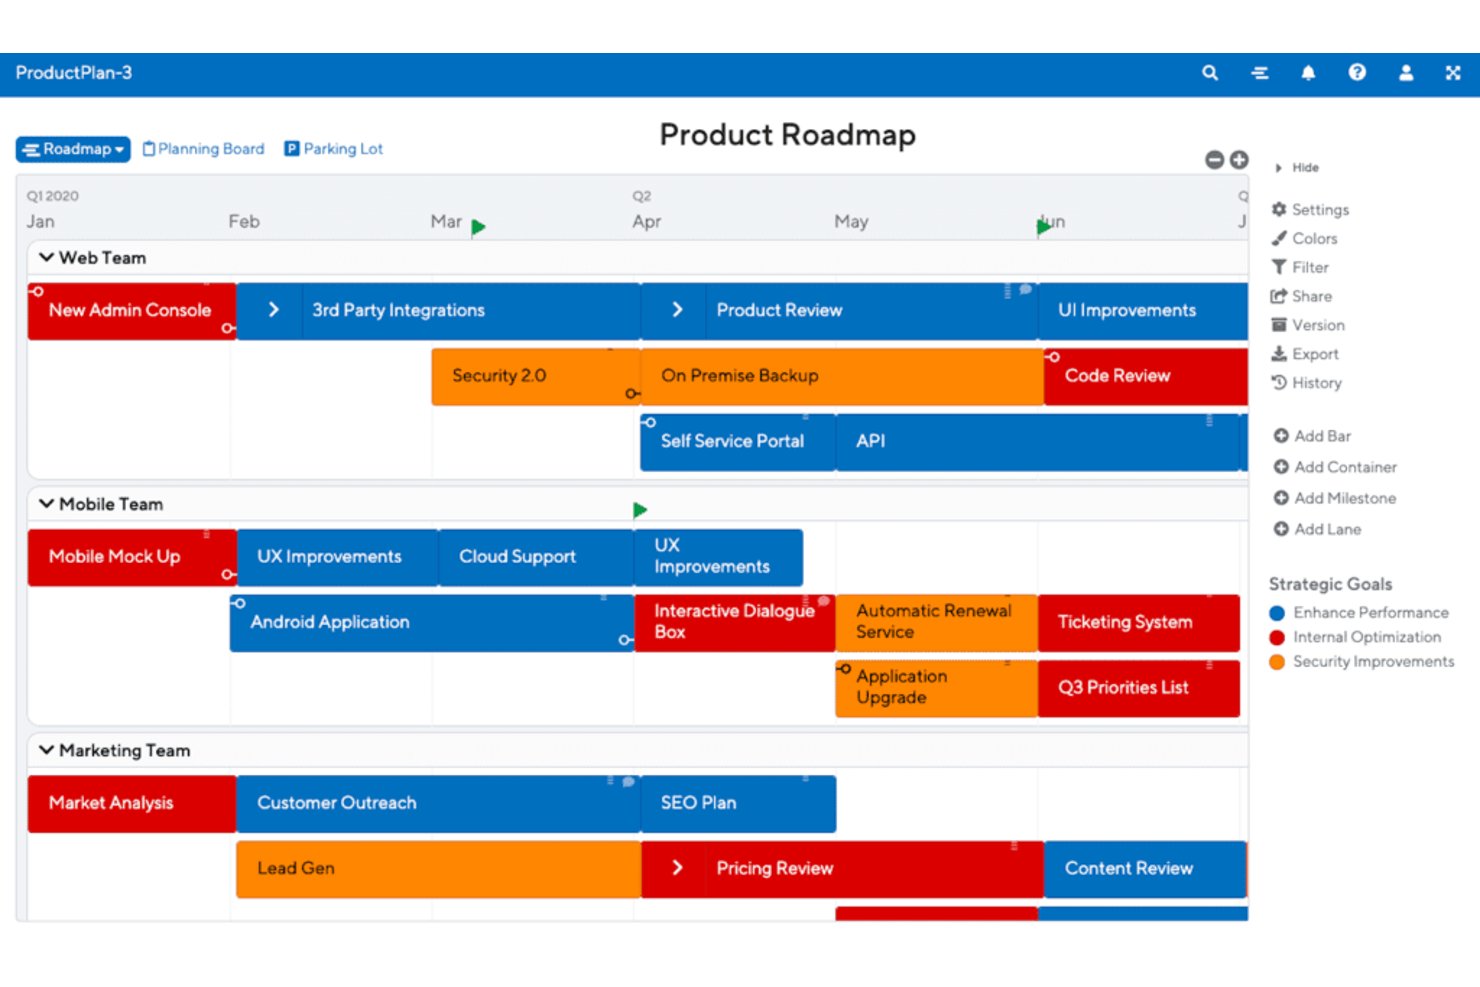1480x987 pixels.
Task: Collapse the Mobile Team lane
Action: tap(46, 504)
